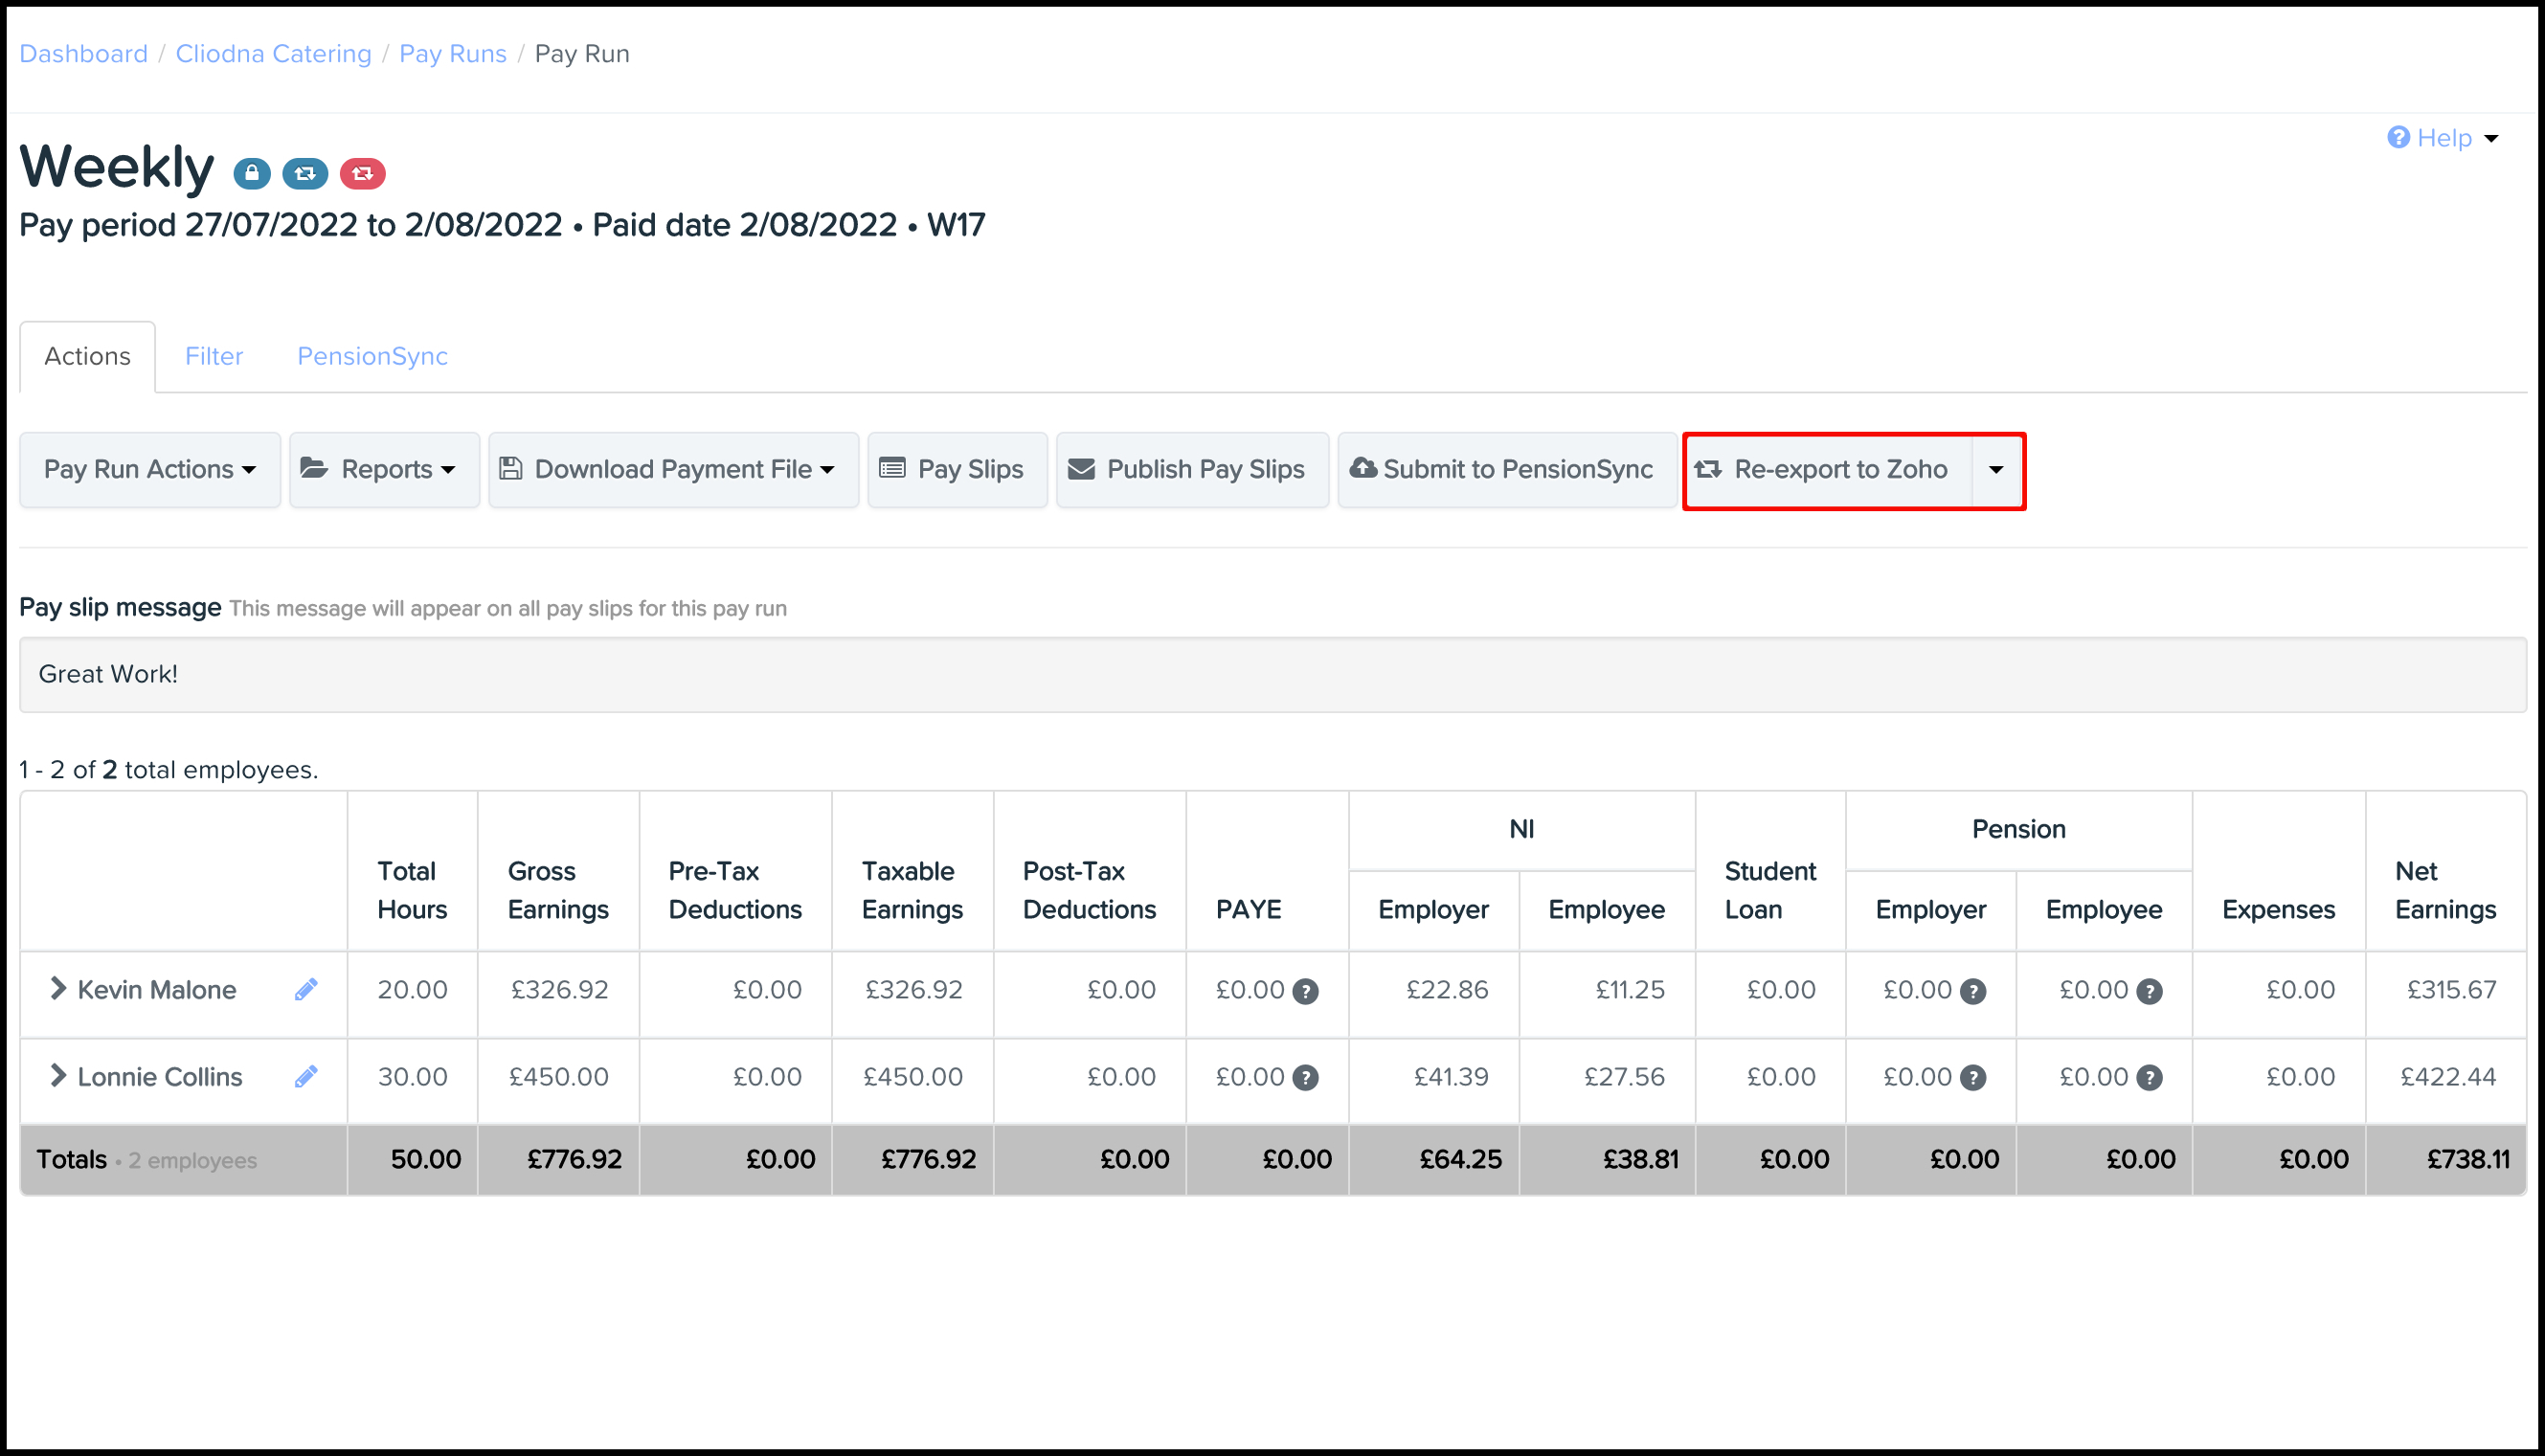Click PAYE help icon for Kevin Malone
Image resolution: width=2545 pixels, height=1456 pixels.
[1305, 991]
